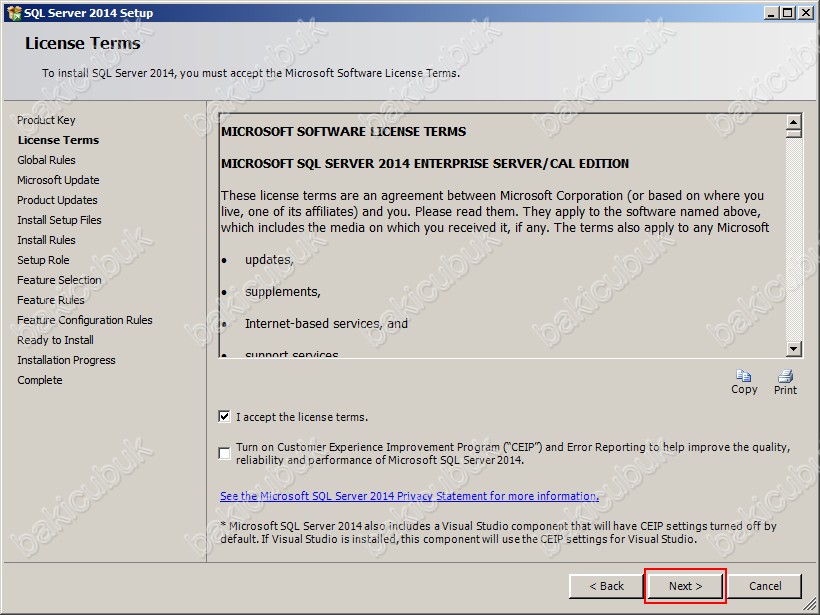Select the Installation Progress step
The width and height of the screenshot is (820, 615).
click(66, 360)
